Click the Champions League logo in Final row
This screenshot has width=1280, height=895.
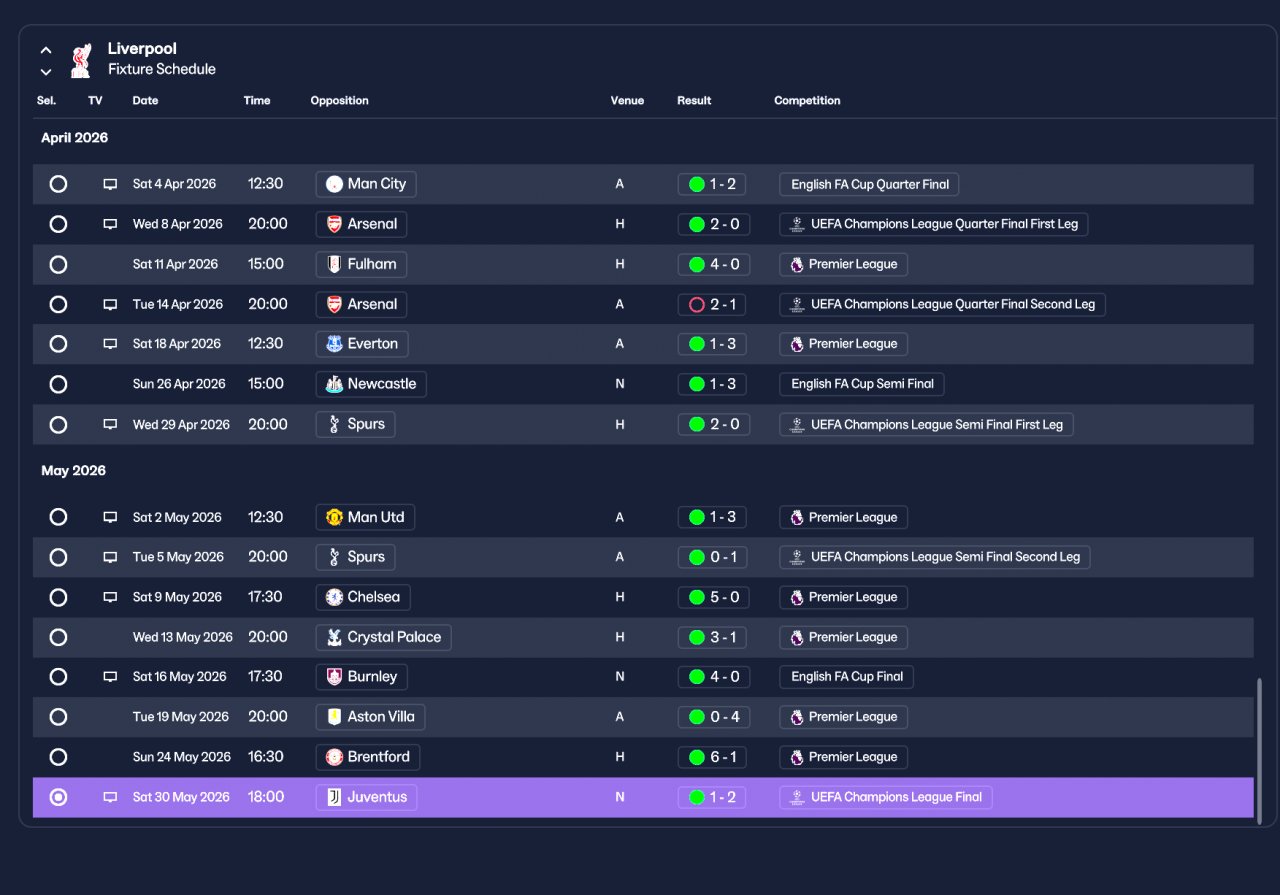click(x=797, y=797)
